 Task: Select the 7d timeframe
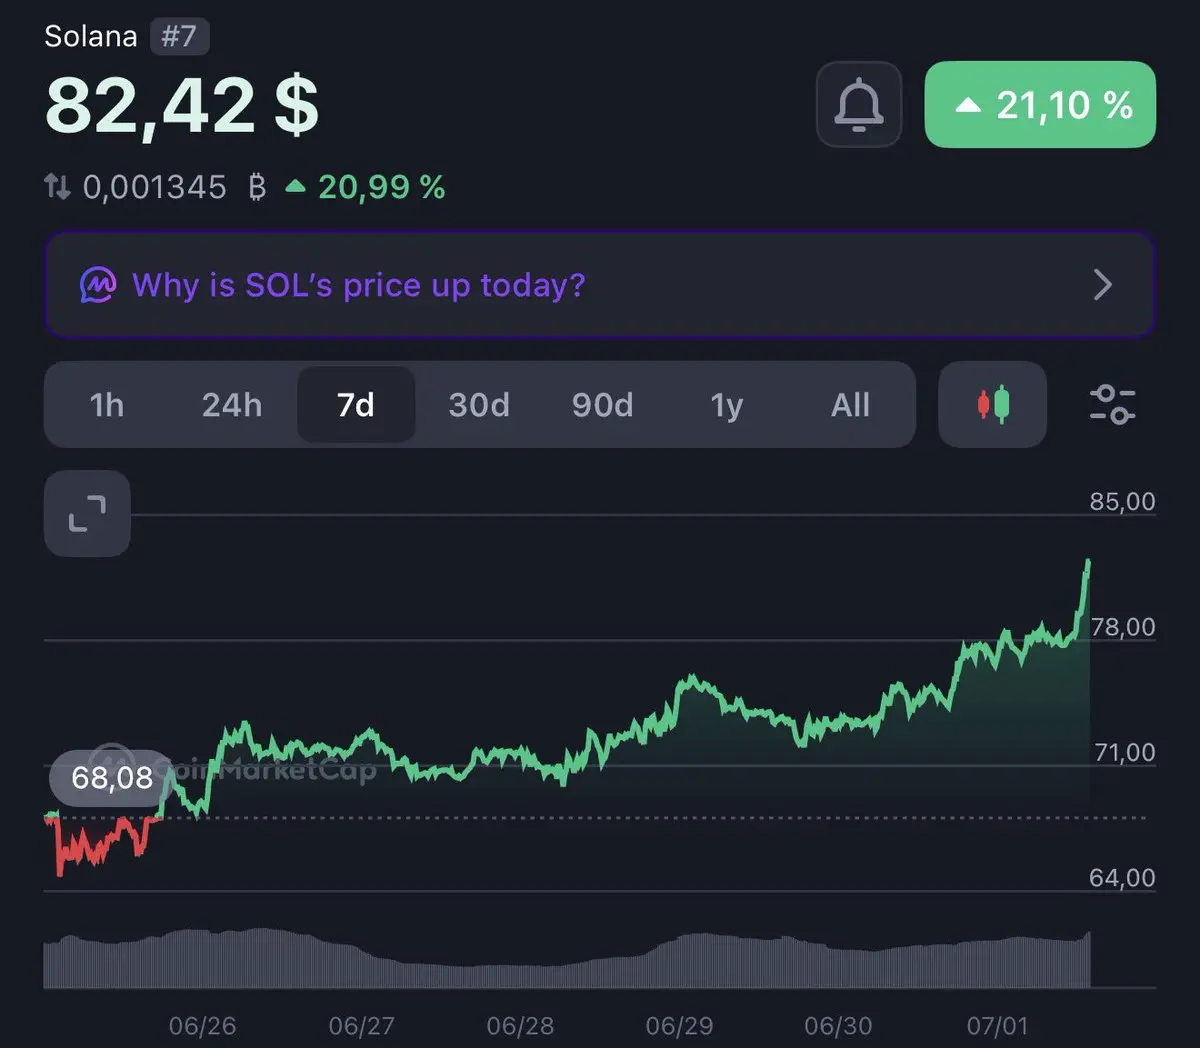[x=356, y=405]
